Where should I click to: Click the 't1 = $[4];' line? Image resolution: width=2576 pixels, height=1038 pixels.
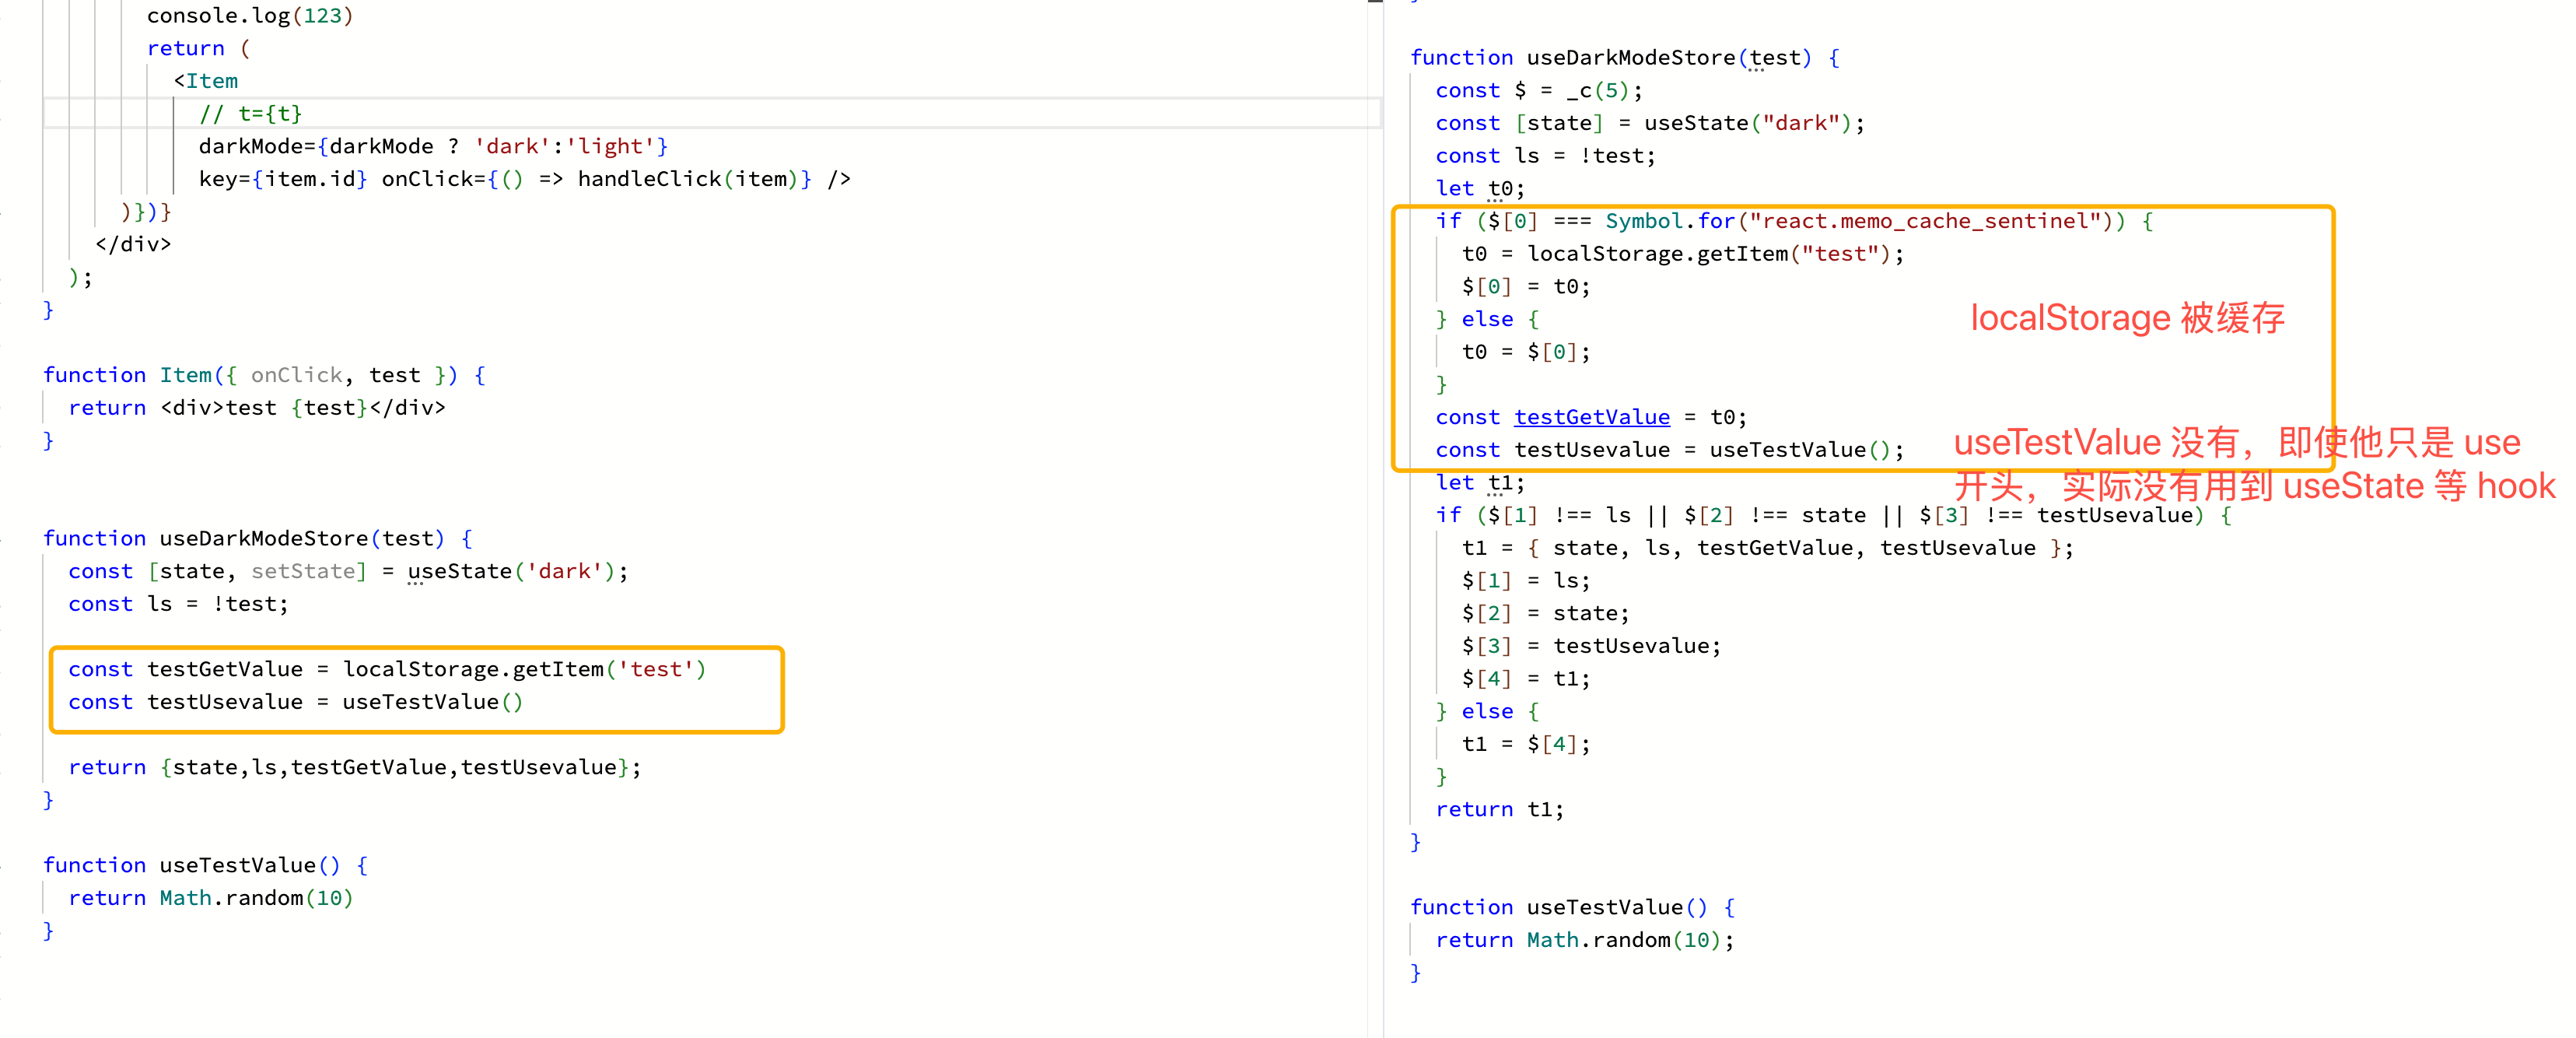click(1526, 744)
